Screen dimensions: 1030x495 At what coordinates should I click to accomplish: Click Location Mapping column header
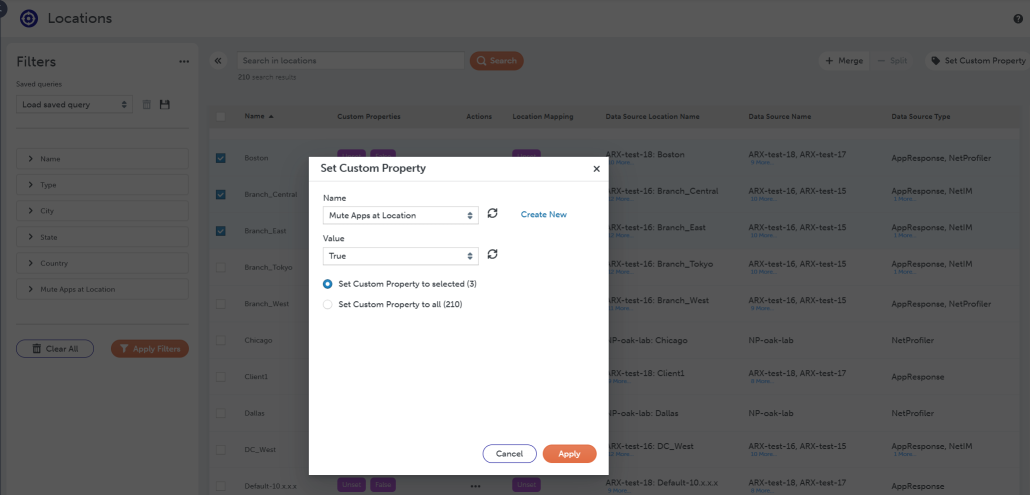pos(543,116)
